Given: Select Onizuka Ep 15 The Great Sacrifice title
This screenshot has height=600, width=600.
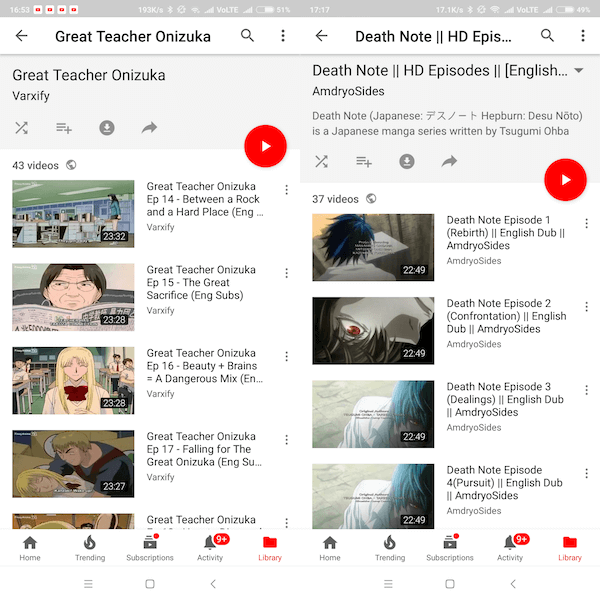Looking at the screenshot, I should pyautogui.click(x=201, y=282).
